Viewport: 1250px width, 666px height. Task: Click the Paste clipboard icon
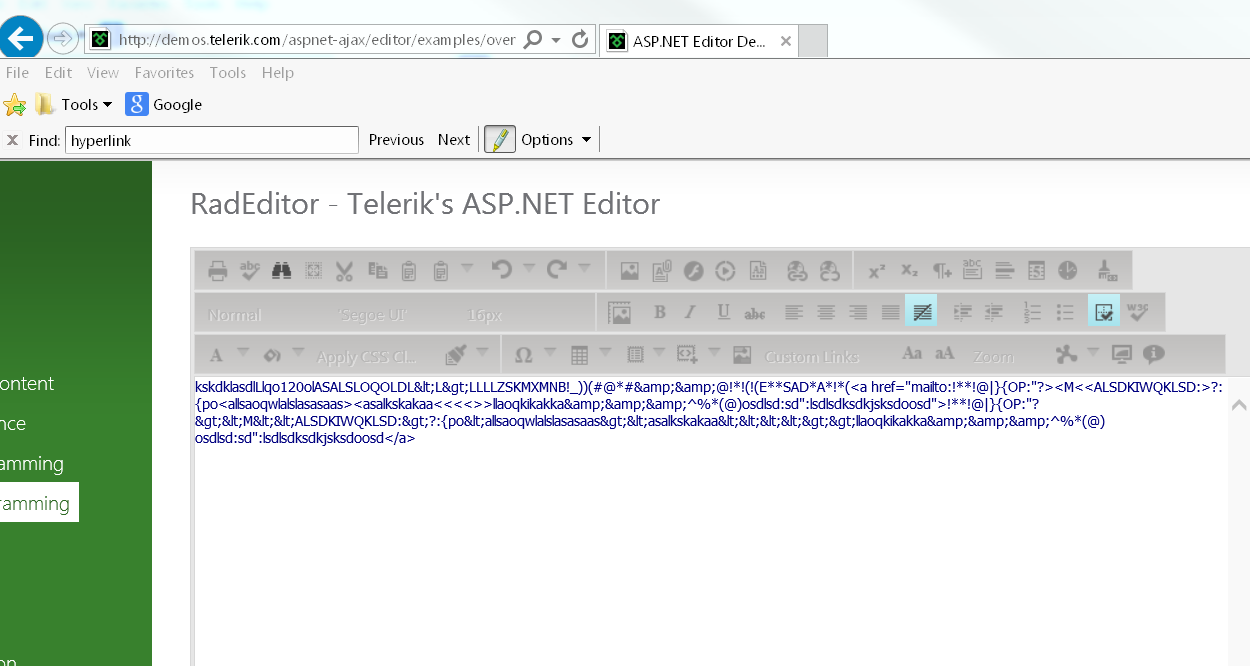click(409, 270)
